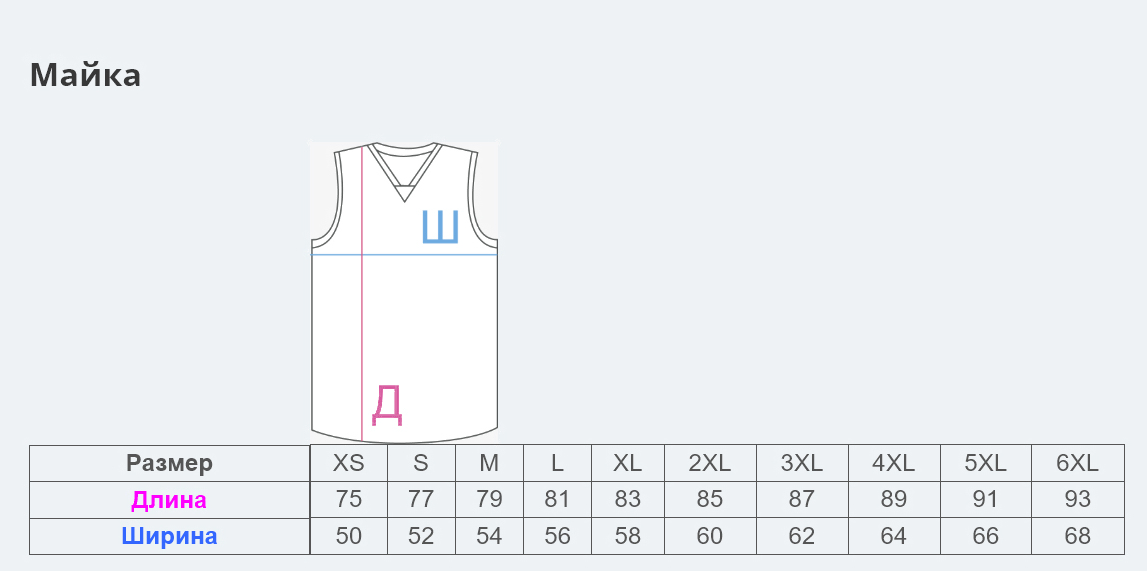Select the 2XL size column header
This screenshot has width=1147, height=571.
coord(710,463)
